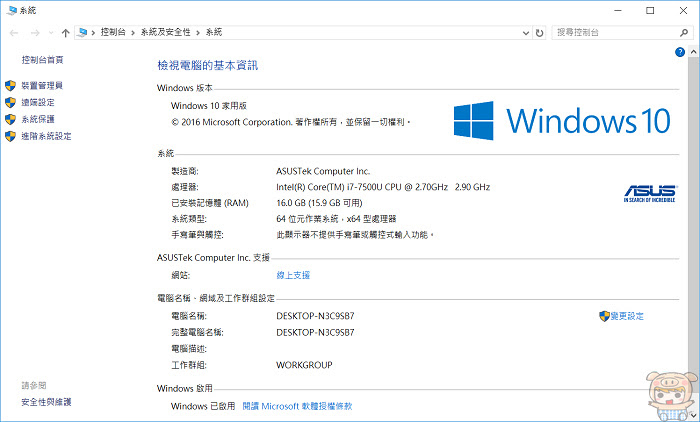The width and height of the screenshot is (700, 422).
Task: Click the forward navigation arrow
Action: click(35, 33)
